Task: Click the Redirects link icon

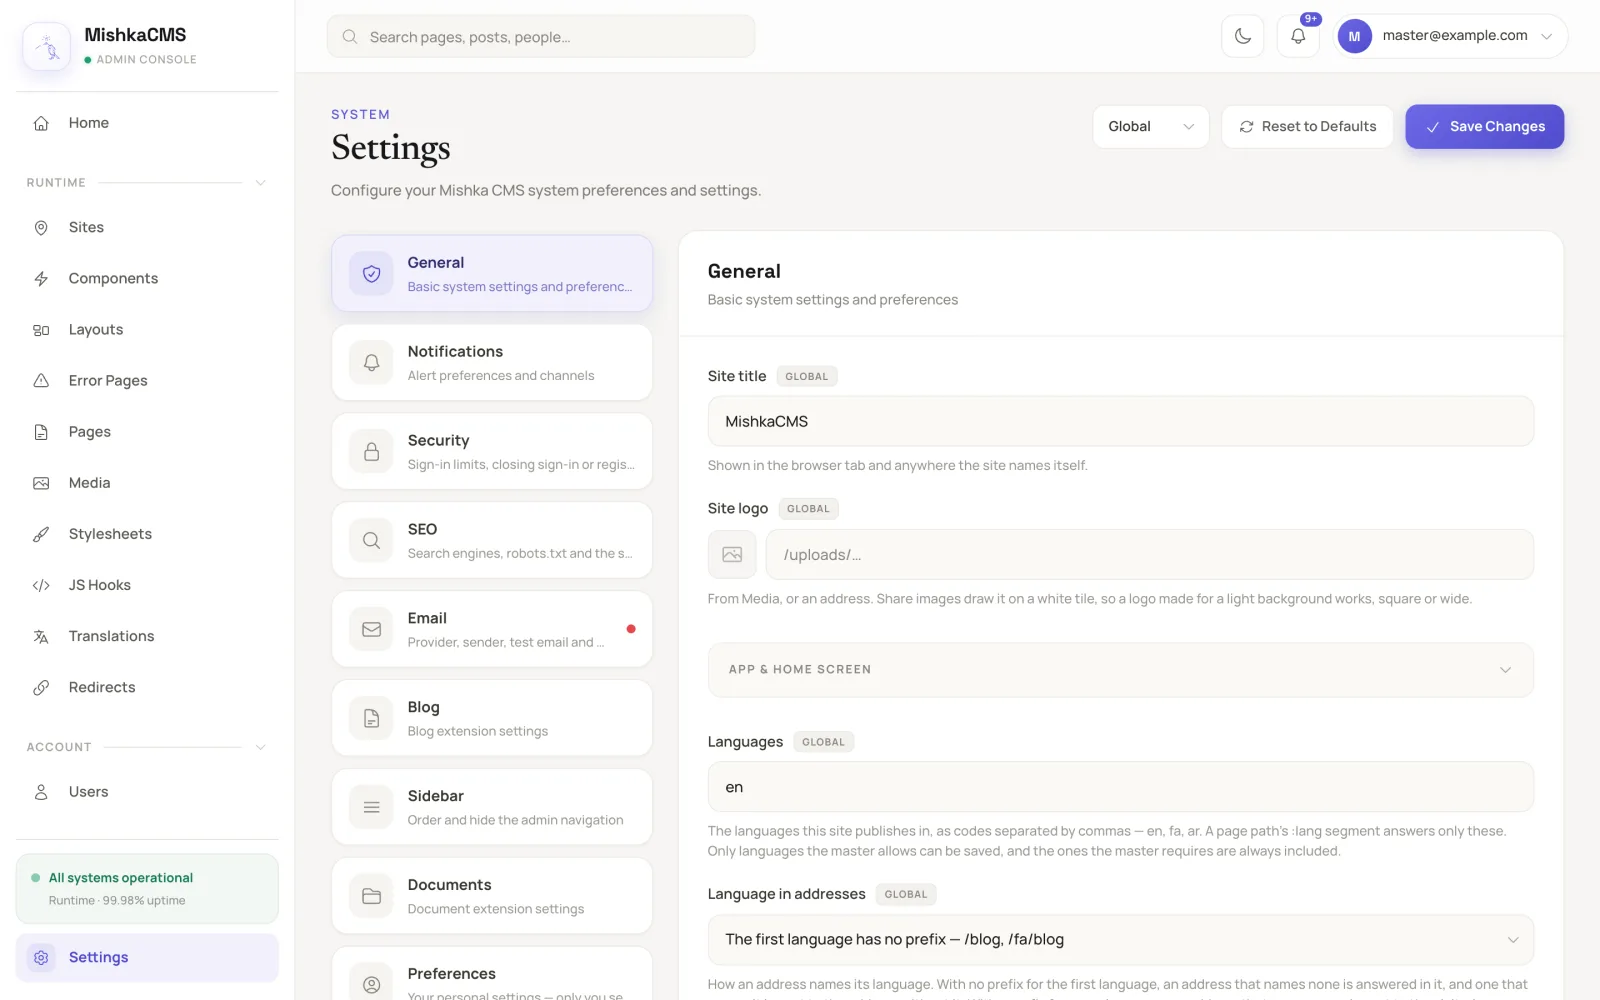Action: coord(41,687)
